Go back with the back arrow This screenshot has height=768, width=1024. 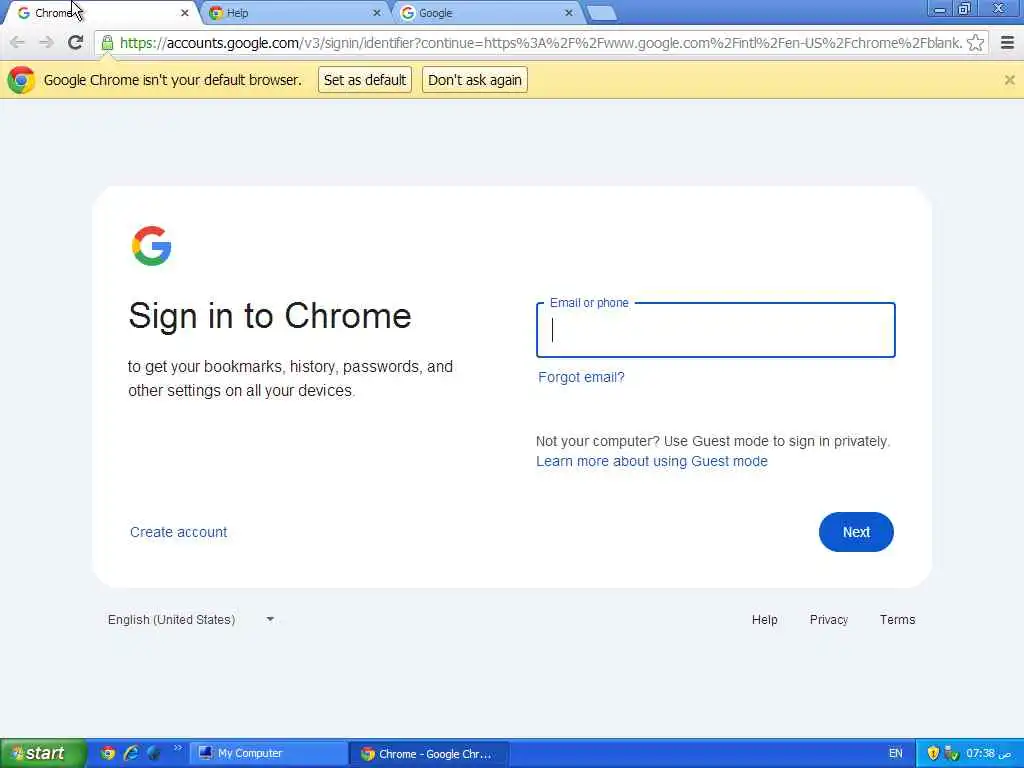click(x=18, y=42)
